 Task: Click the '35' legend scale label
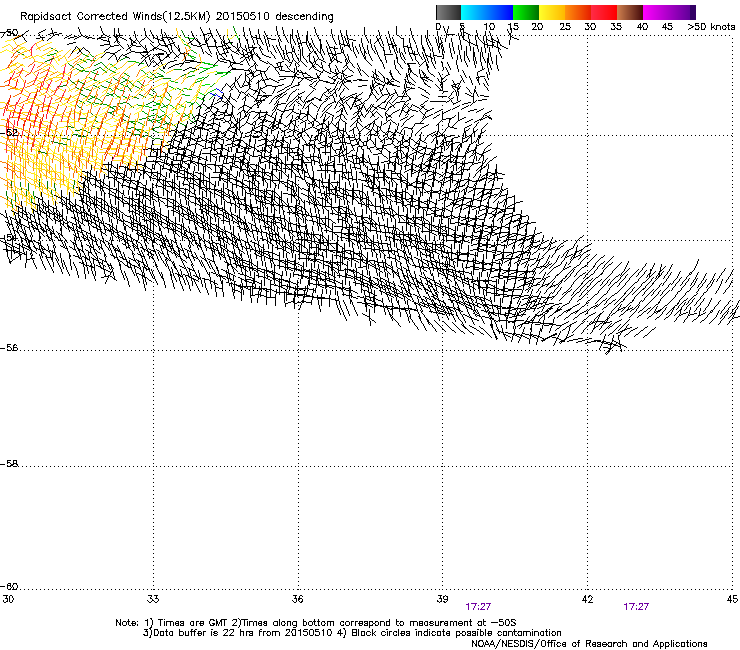click(616, 26)
